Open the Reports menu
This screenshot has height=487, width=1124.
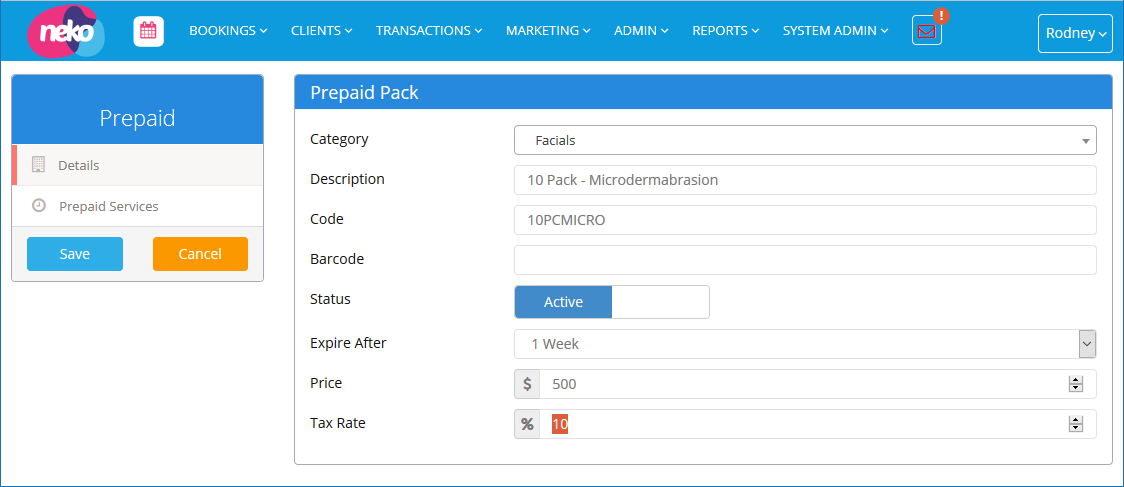(725, 31)
